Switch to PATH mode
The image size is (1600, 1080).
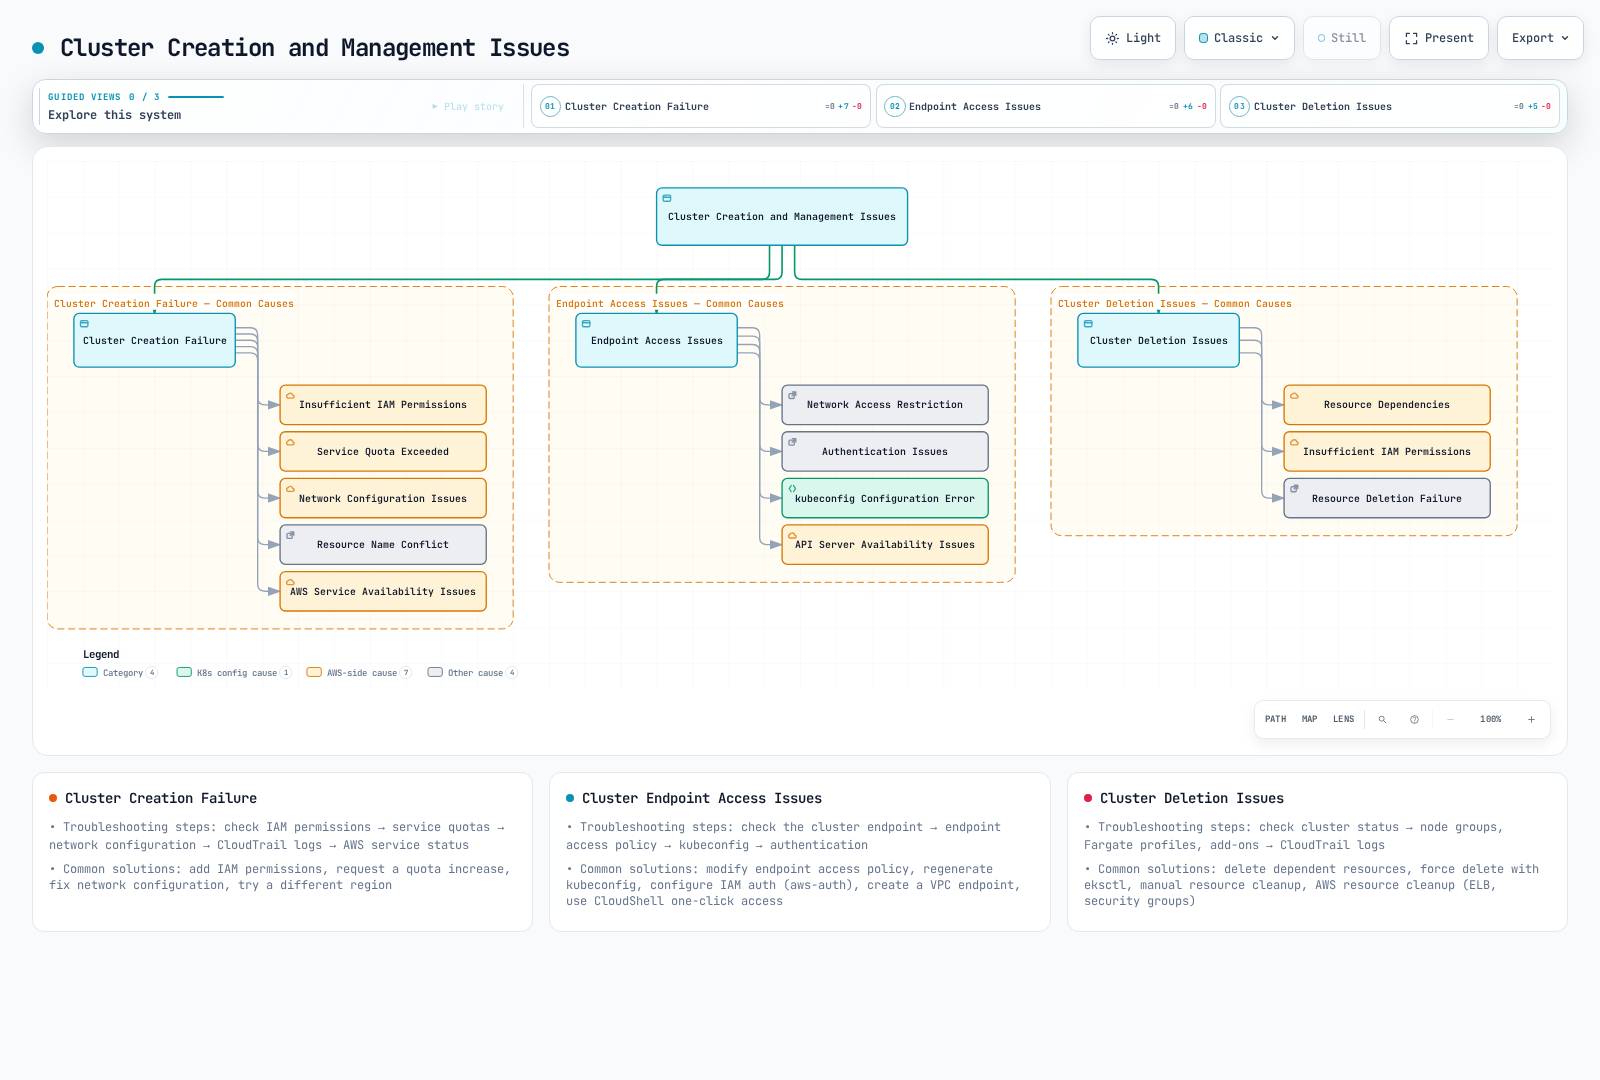pyautogui.click(x=1276, y=719)
